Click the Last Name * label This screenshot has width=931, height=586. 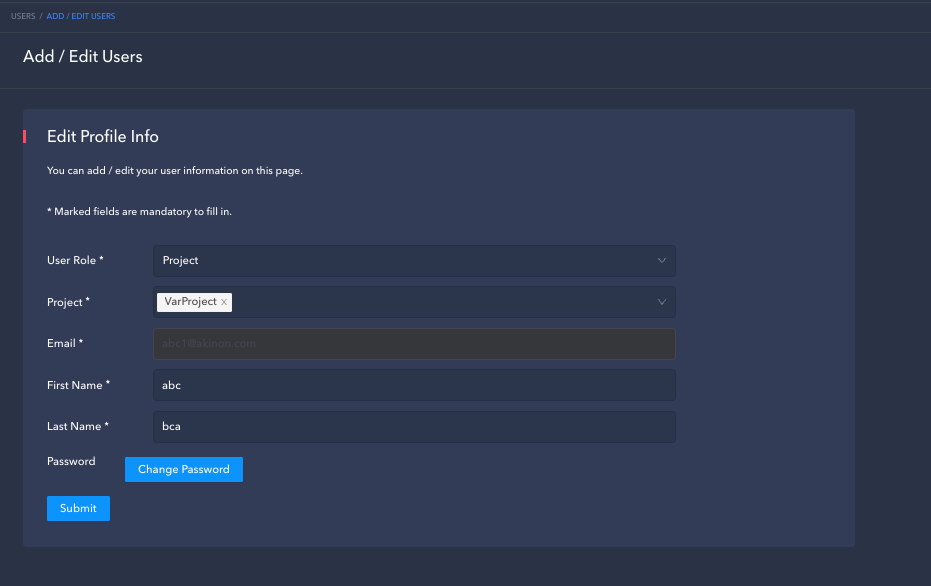pyautogui.click(x=78, y=427)
